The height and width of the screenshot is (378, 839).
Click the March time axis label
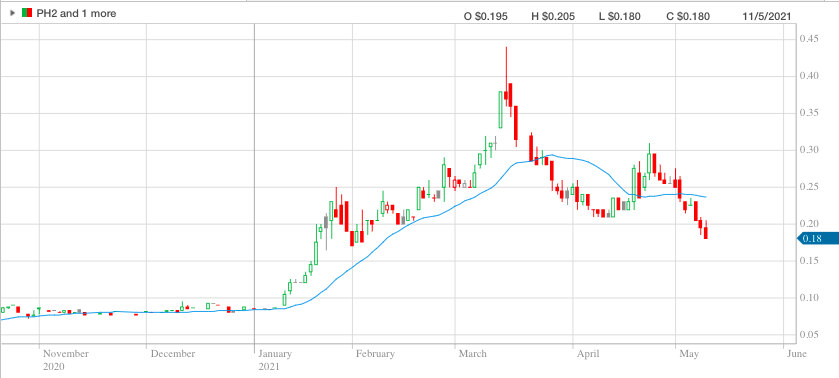click(x=472, y=354)
